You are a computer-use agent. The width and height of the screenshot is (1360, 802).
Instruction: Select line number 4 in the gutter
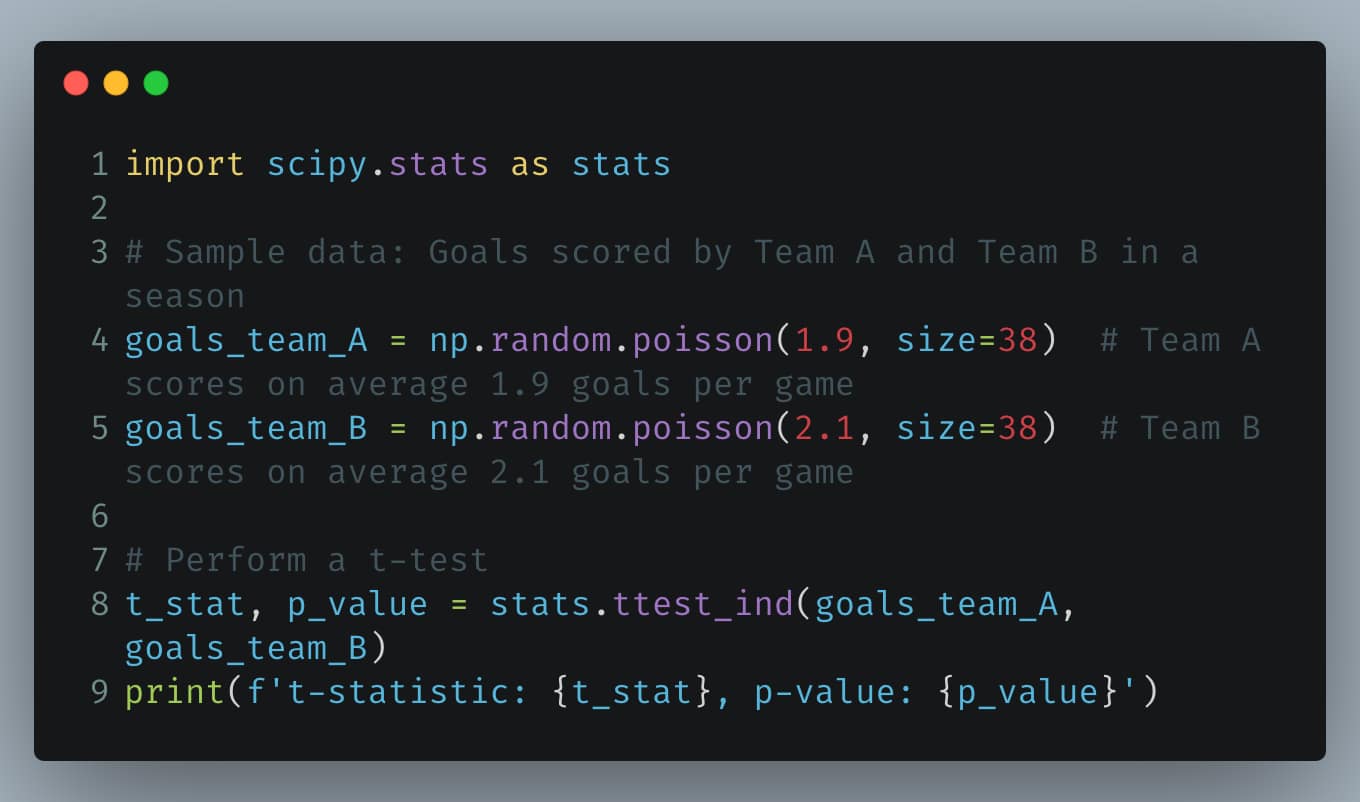tap(99, 340)
